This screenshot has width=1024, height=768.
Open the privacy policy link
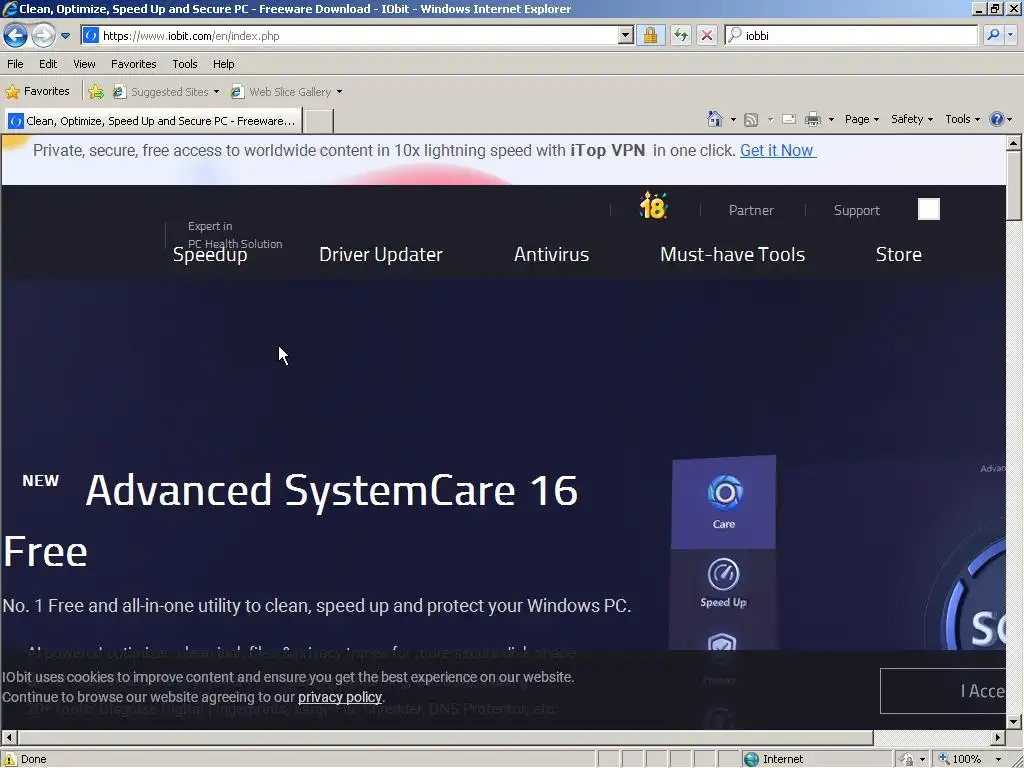pos(340,697)
